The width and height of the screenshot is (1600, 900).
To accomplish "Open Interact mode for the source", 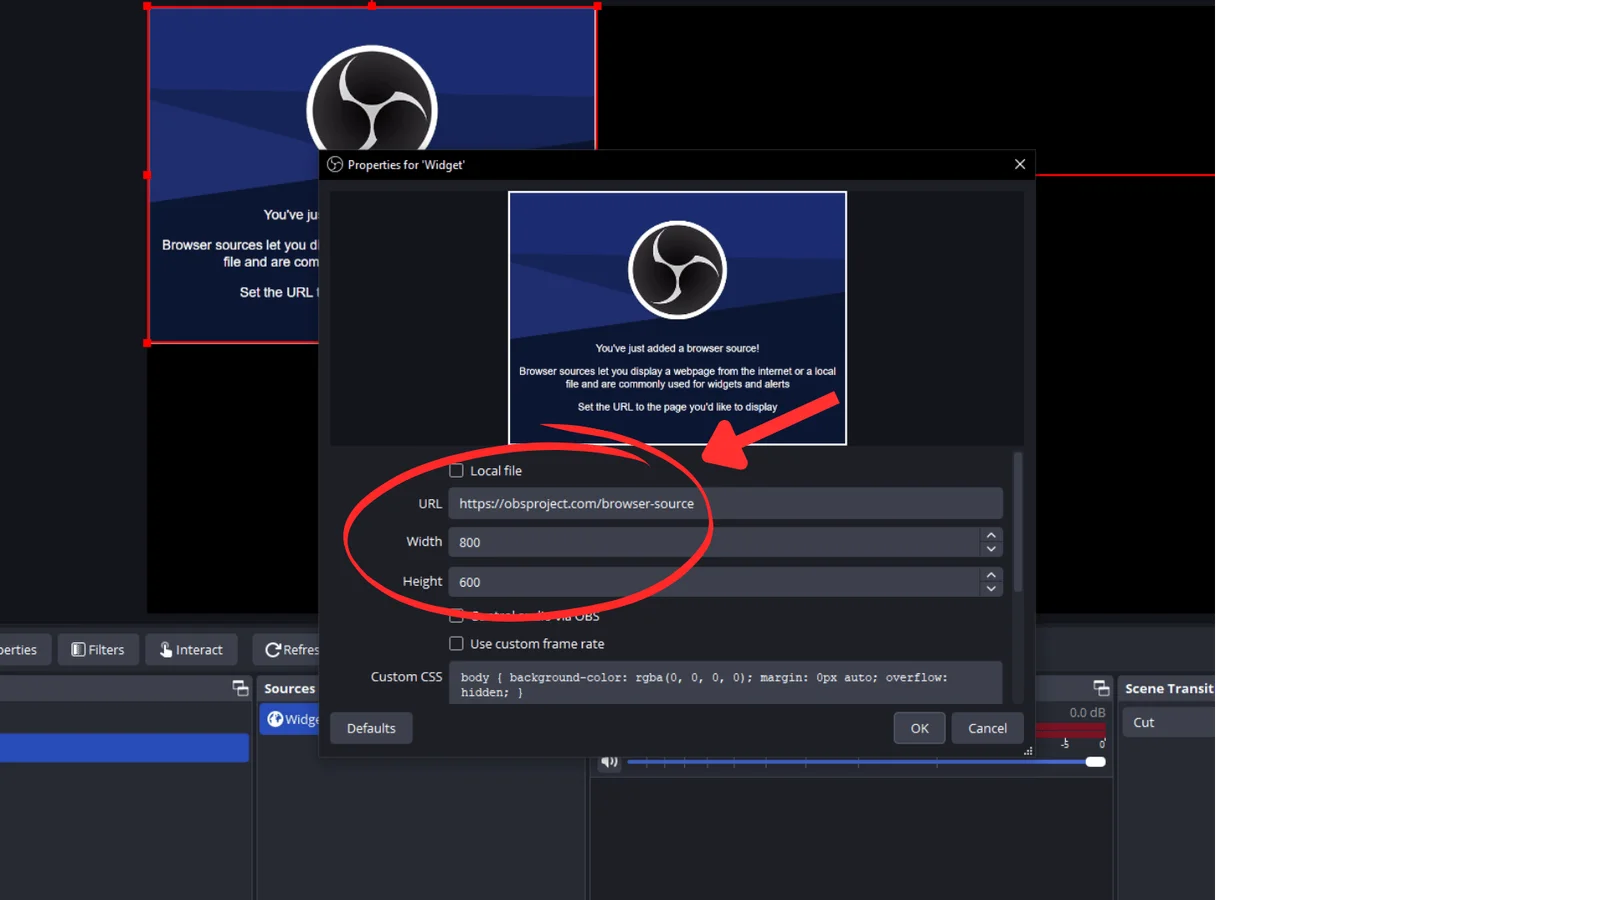I will tap(191, 650).
